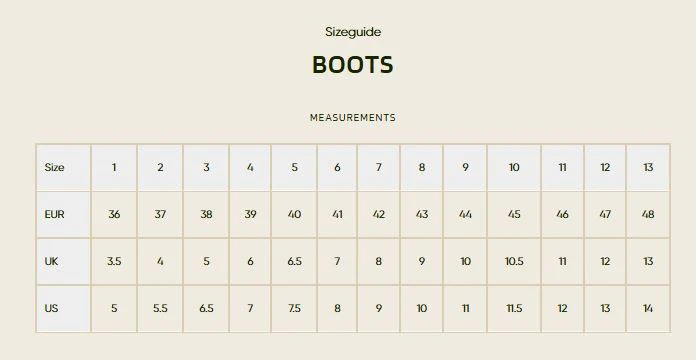This screenshot has height=360, width=696.
Task: Pick US cell "11.5"
Action: (x=514, y=309)
